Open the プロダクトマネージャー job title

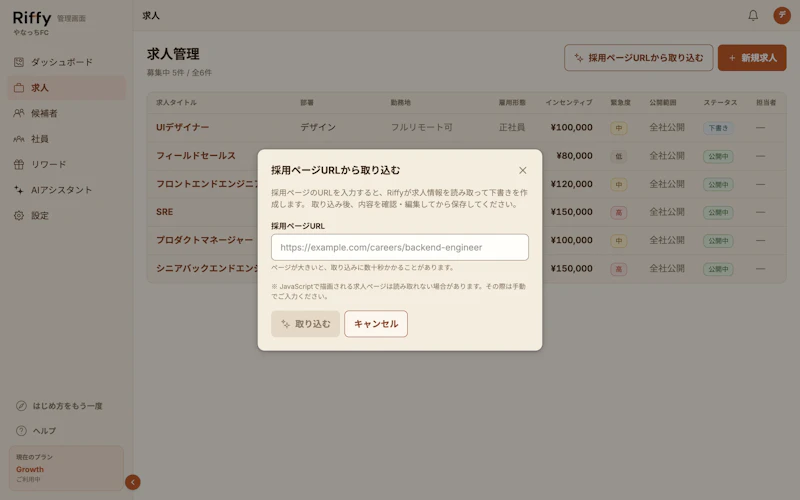(205, 240)
